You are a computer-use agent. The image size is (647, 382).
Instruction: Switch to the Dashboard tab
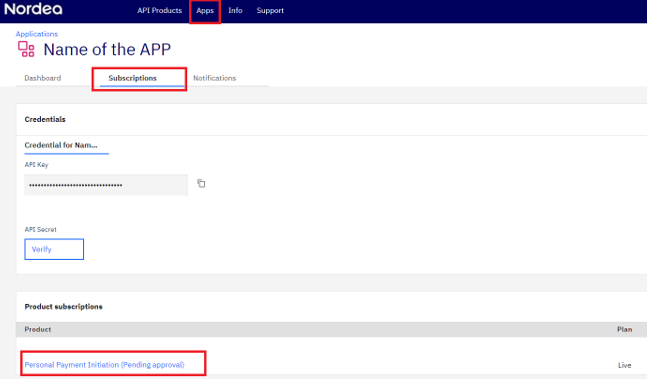(x=43, y=78)
